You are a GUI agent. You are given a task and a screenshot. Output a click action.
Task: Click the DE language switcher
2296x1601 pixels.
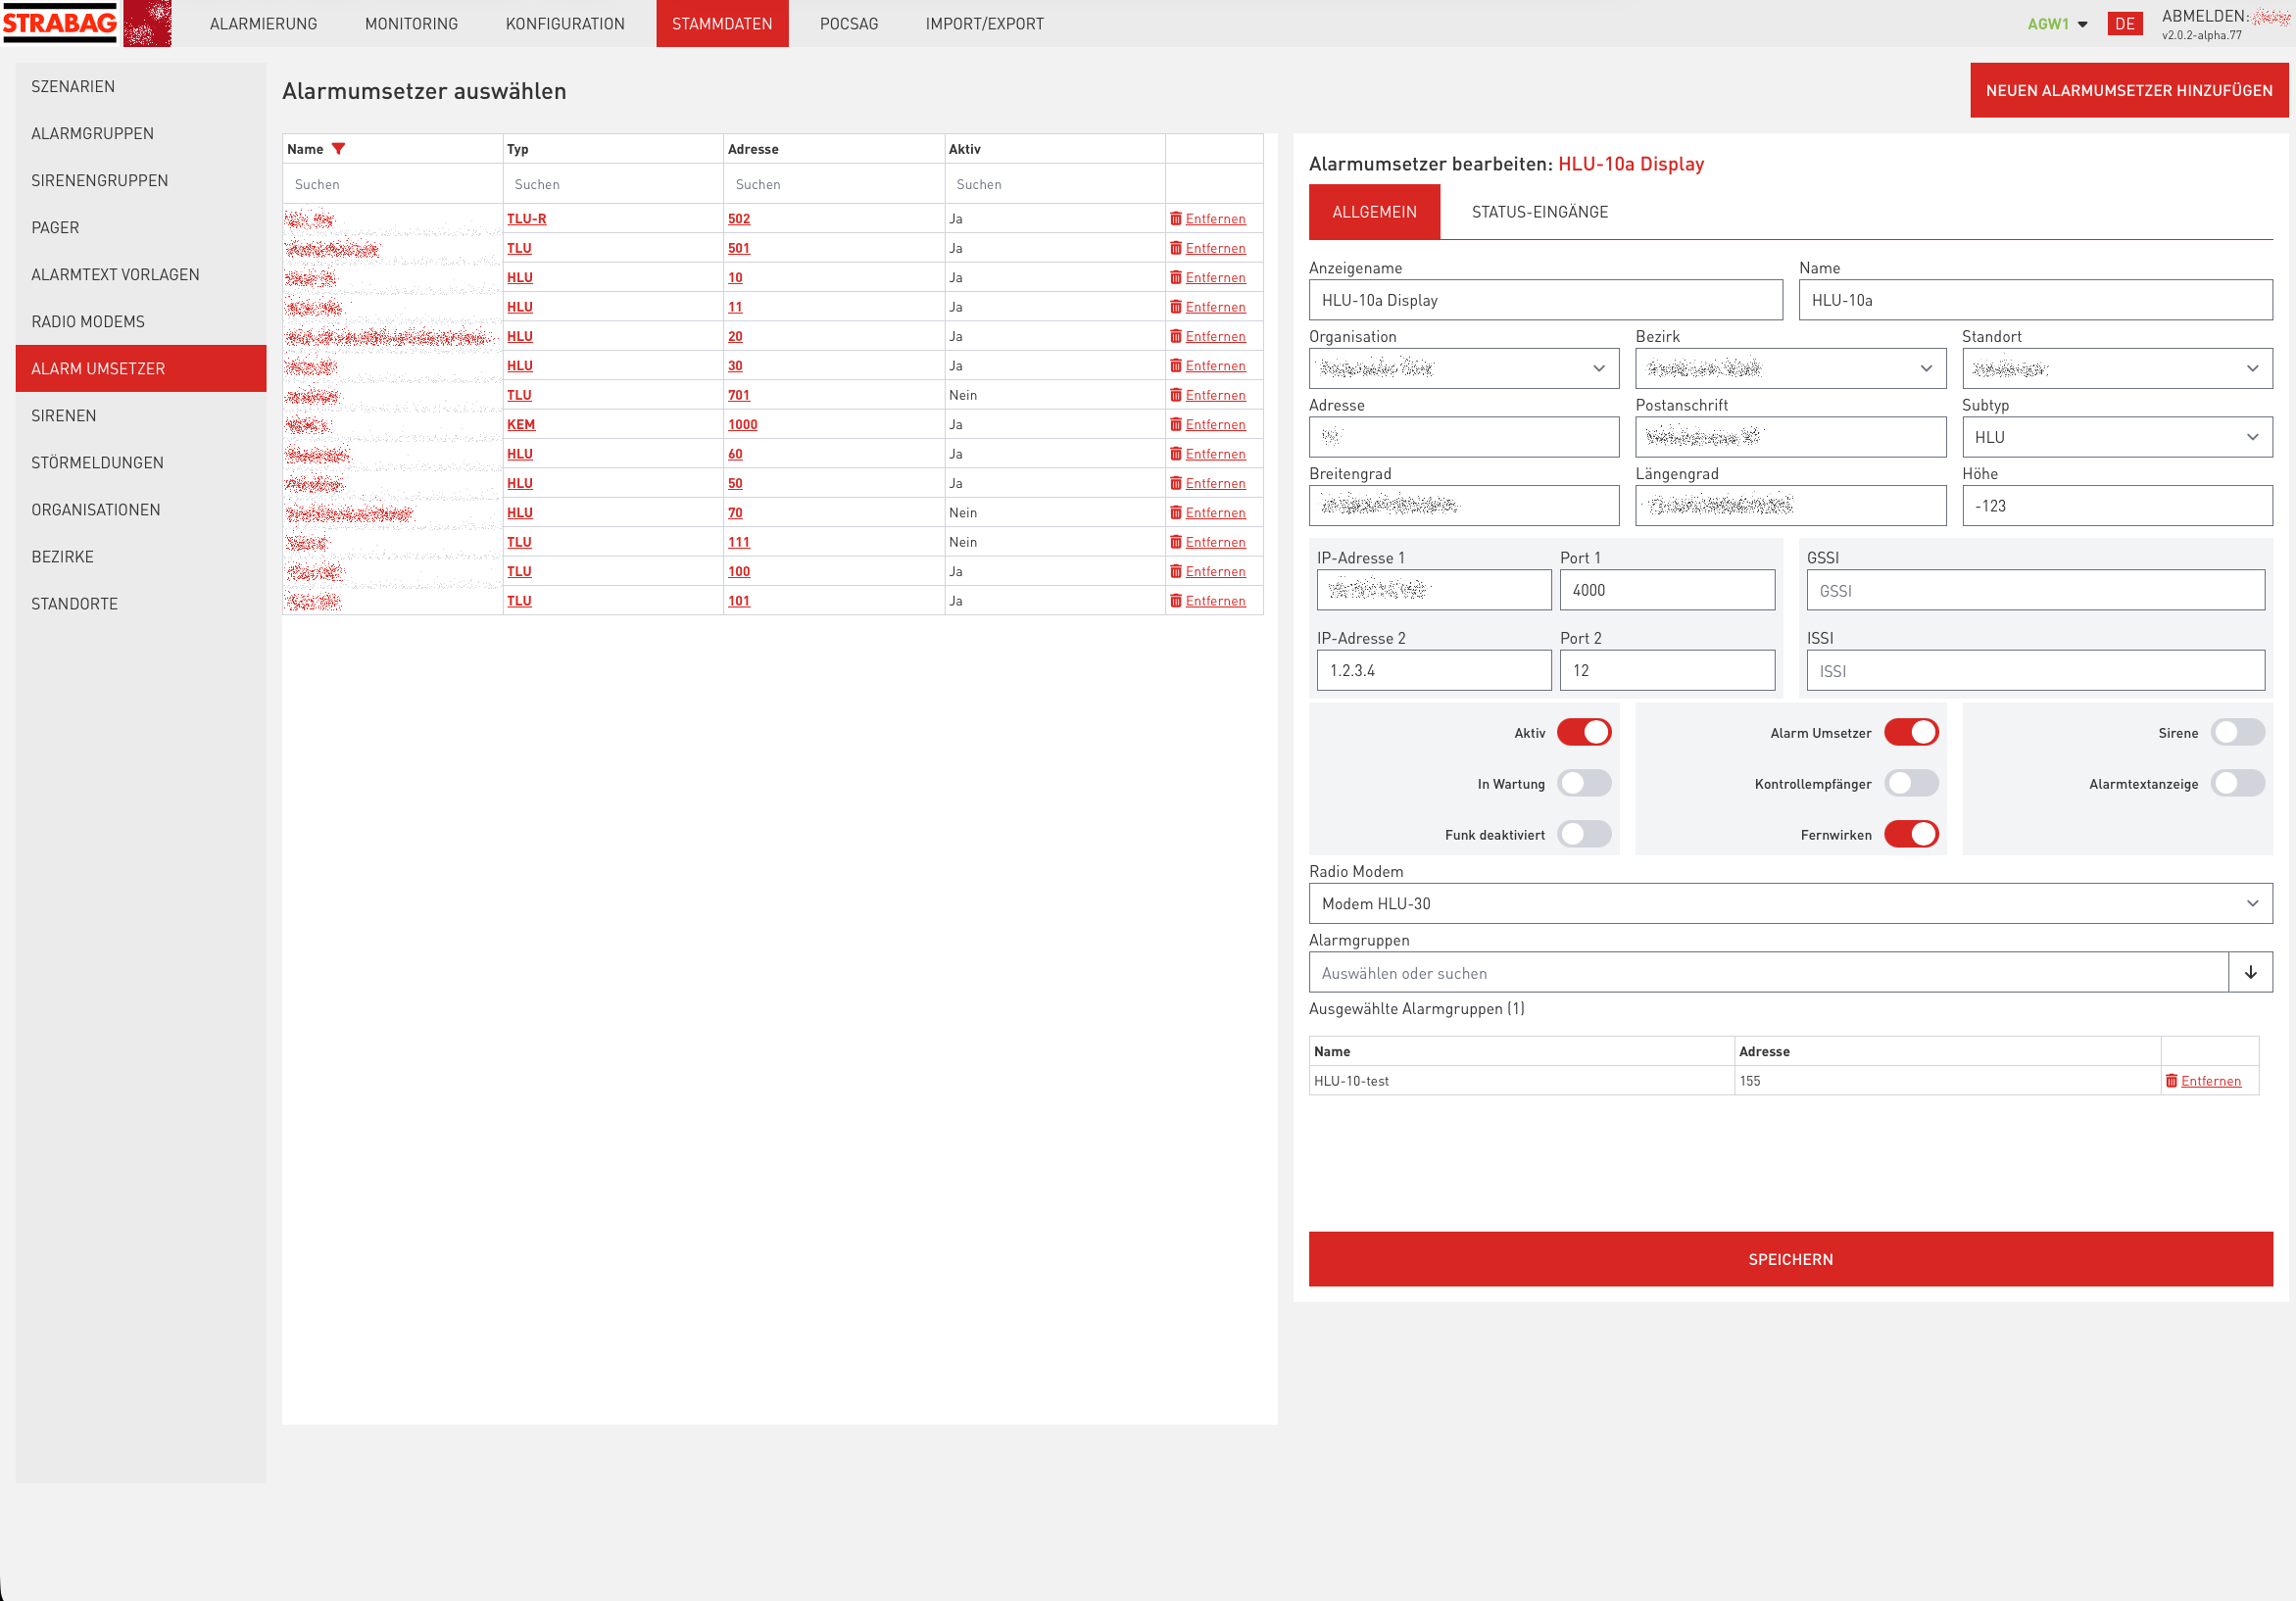[x=2126, y=23]
